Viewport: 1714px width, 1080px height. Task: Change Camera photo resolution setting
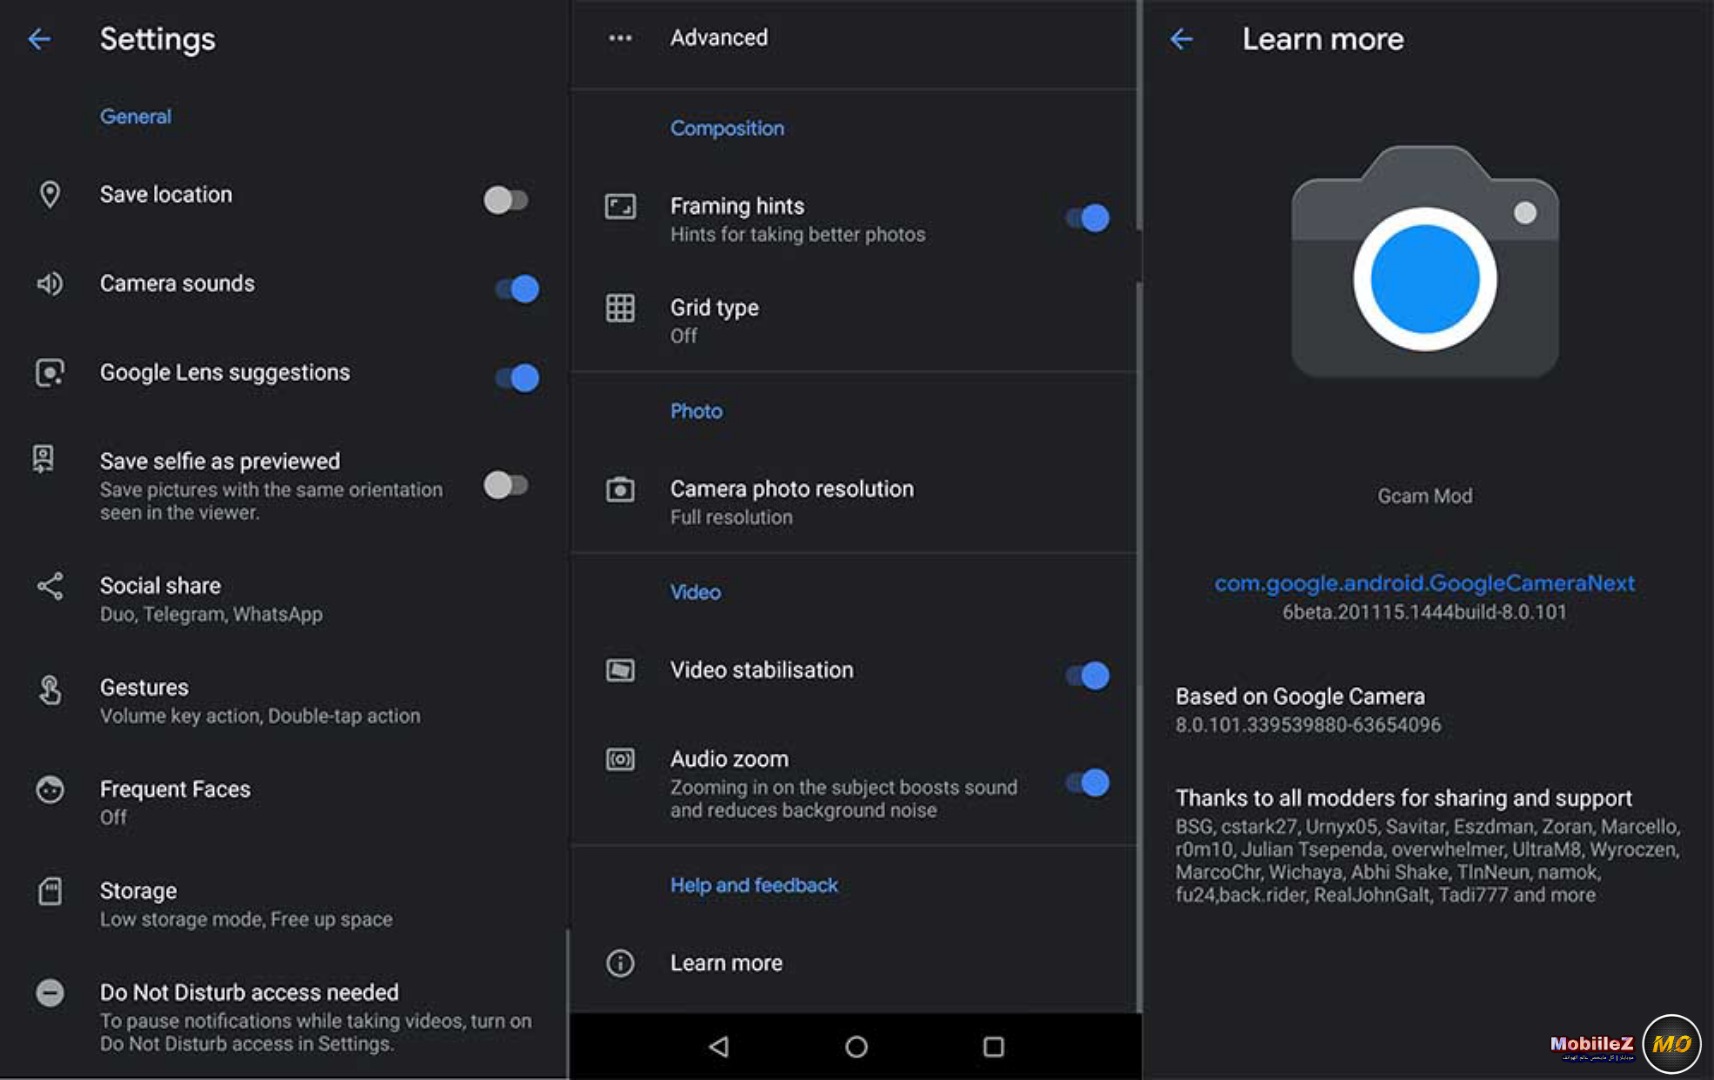(x=855, y=502)
